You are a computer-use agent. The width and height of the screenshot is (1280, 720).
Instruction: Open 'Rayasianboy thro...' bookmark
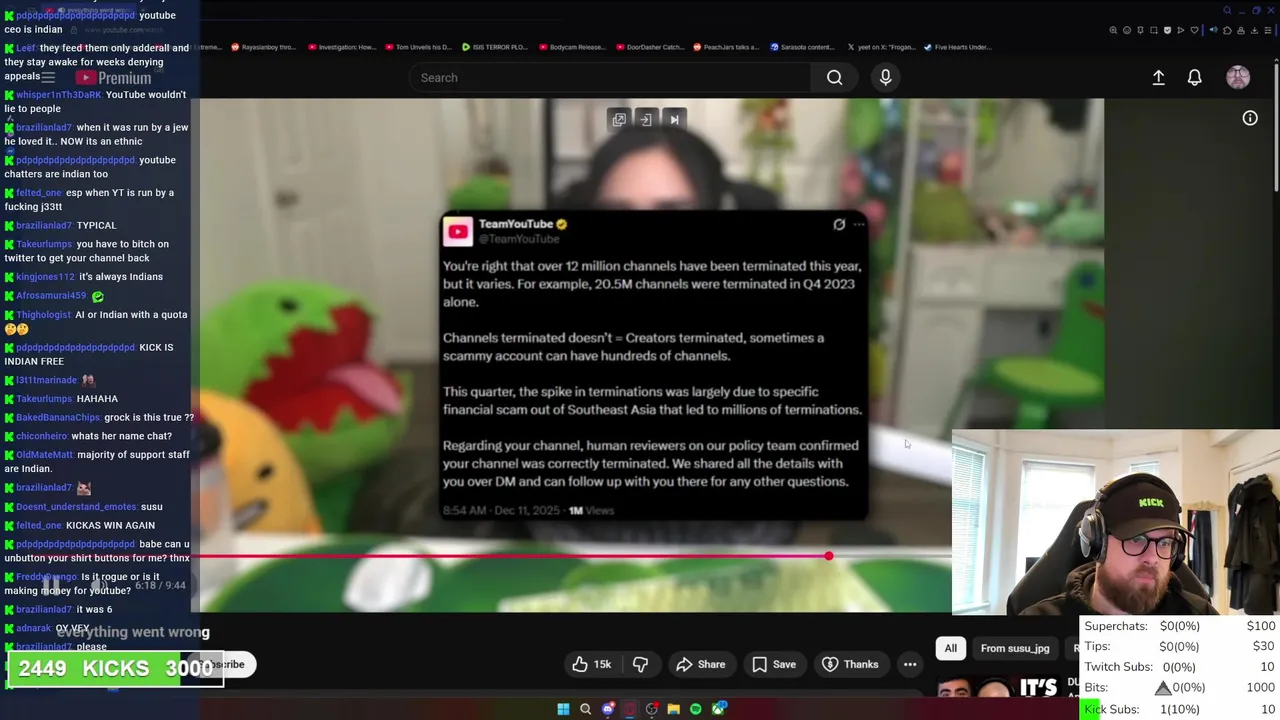tap(264, 47)
